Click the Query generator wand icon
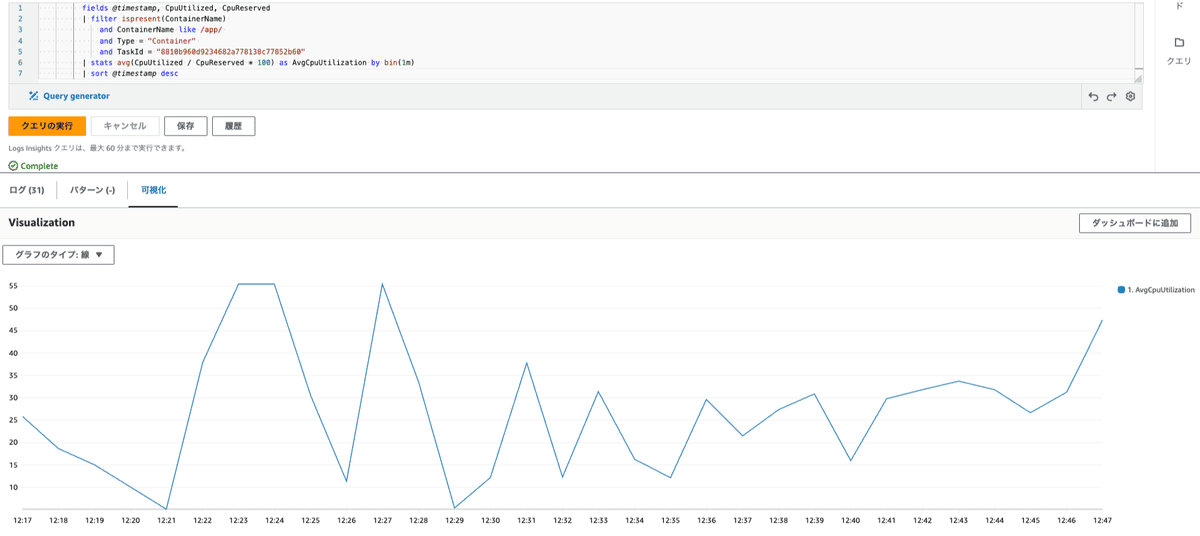The image size is (1200, 536). 33,96
